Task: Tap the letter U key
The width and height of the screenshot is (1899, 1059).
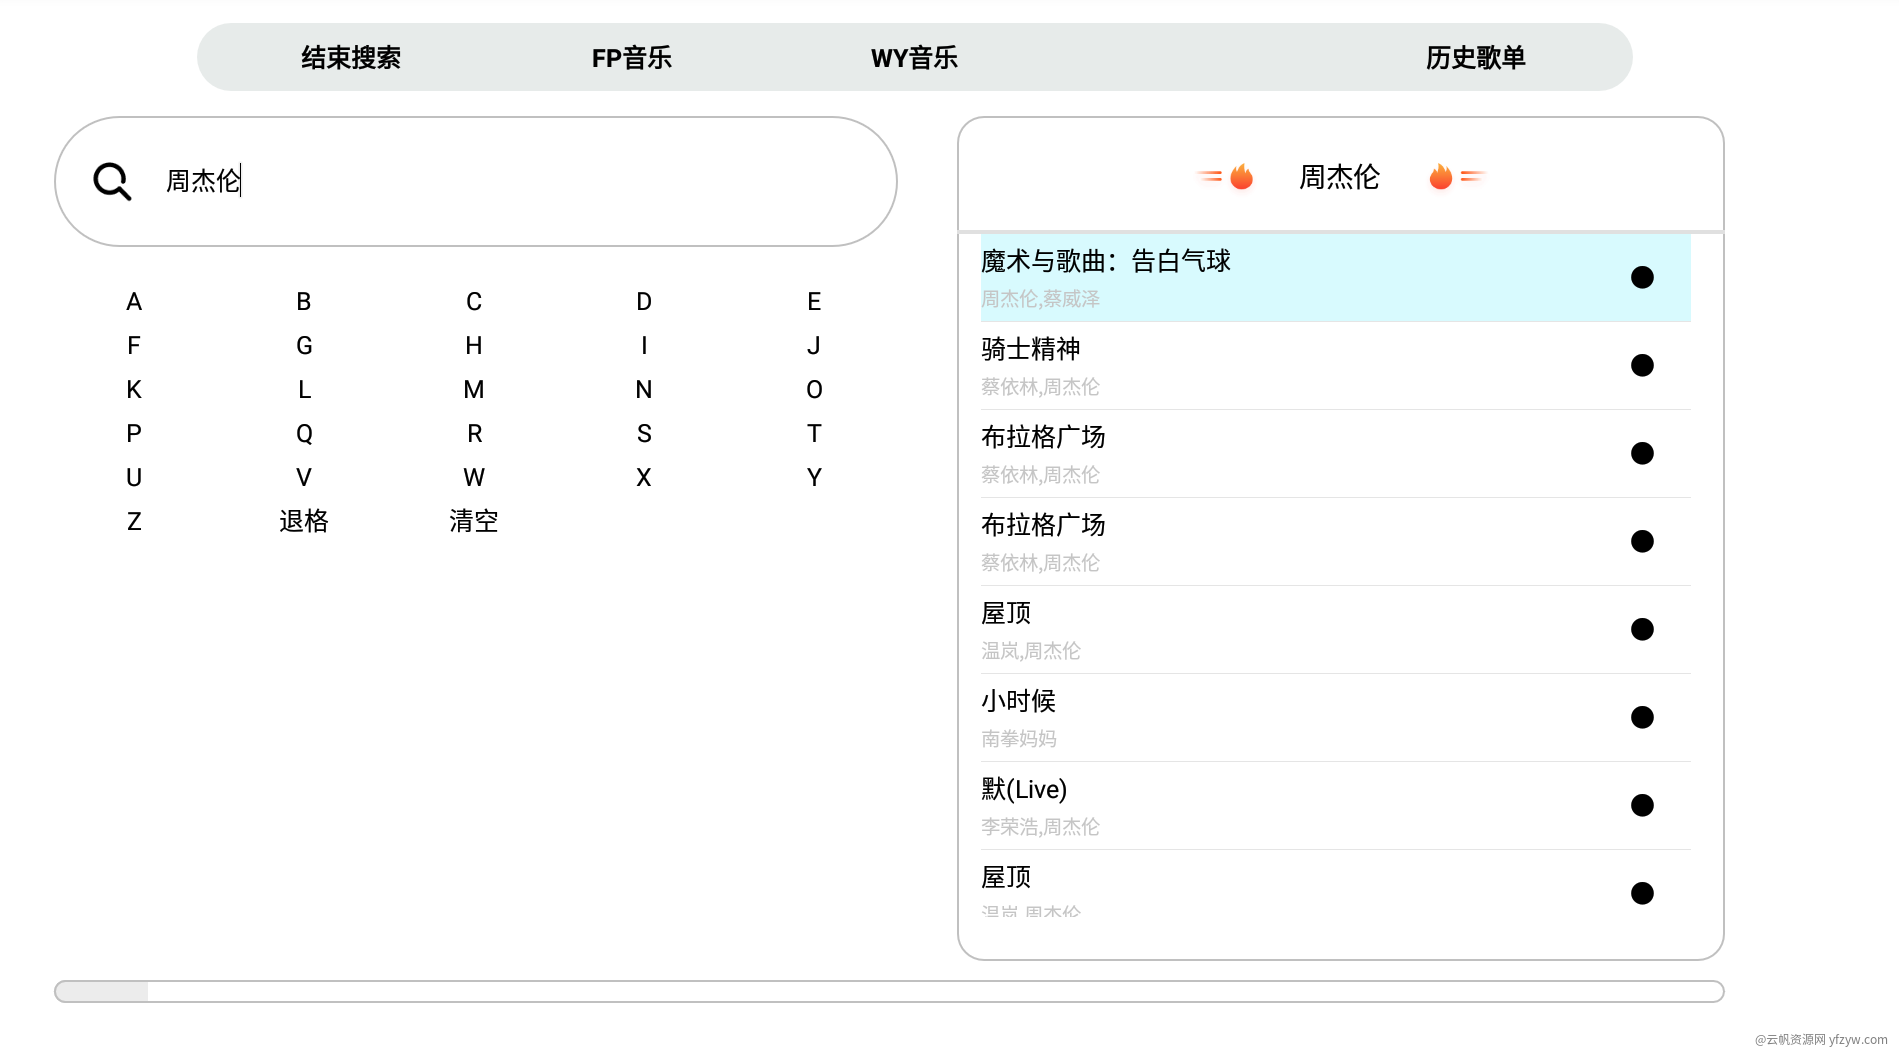Action: click(x=134, y=478)
